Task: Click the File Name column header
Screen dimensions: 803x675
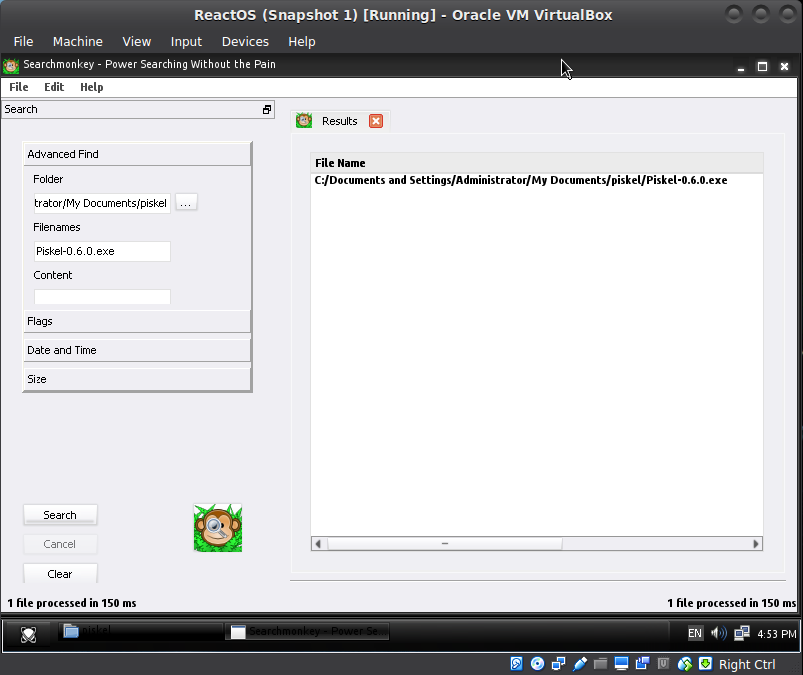Action: tap(537, 163)
